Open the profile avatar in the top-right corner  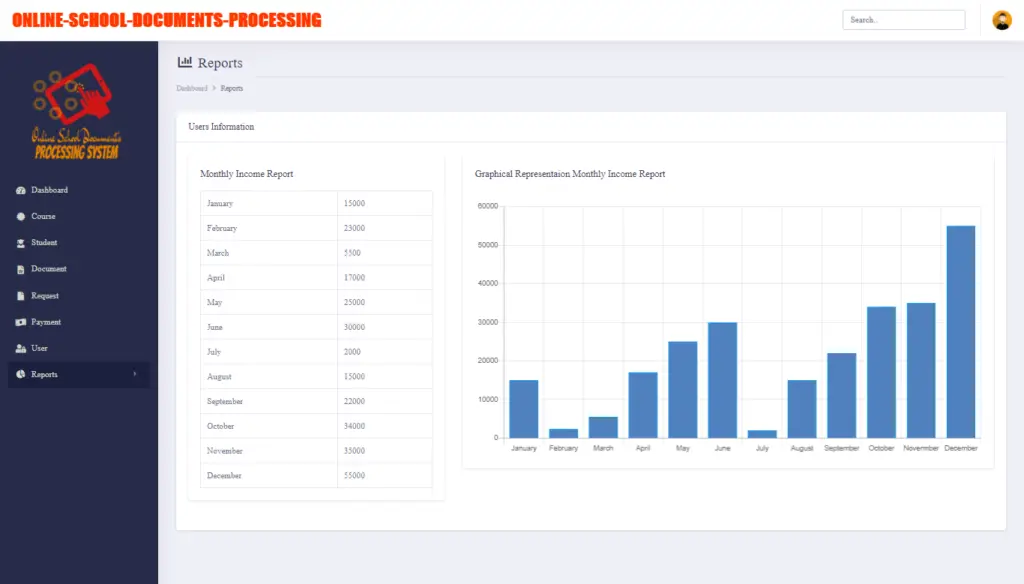pyautogui.click(x=1001, y=19)
